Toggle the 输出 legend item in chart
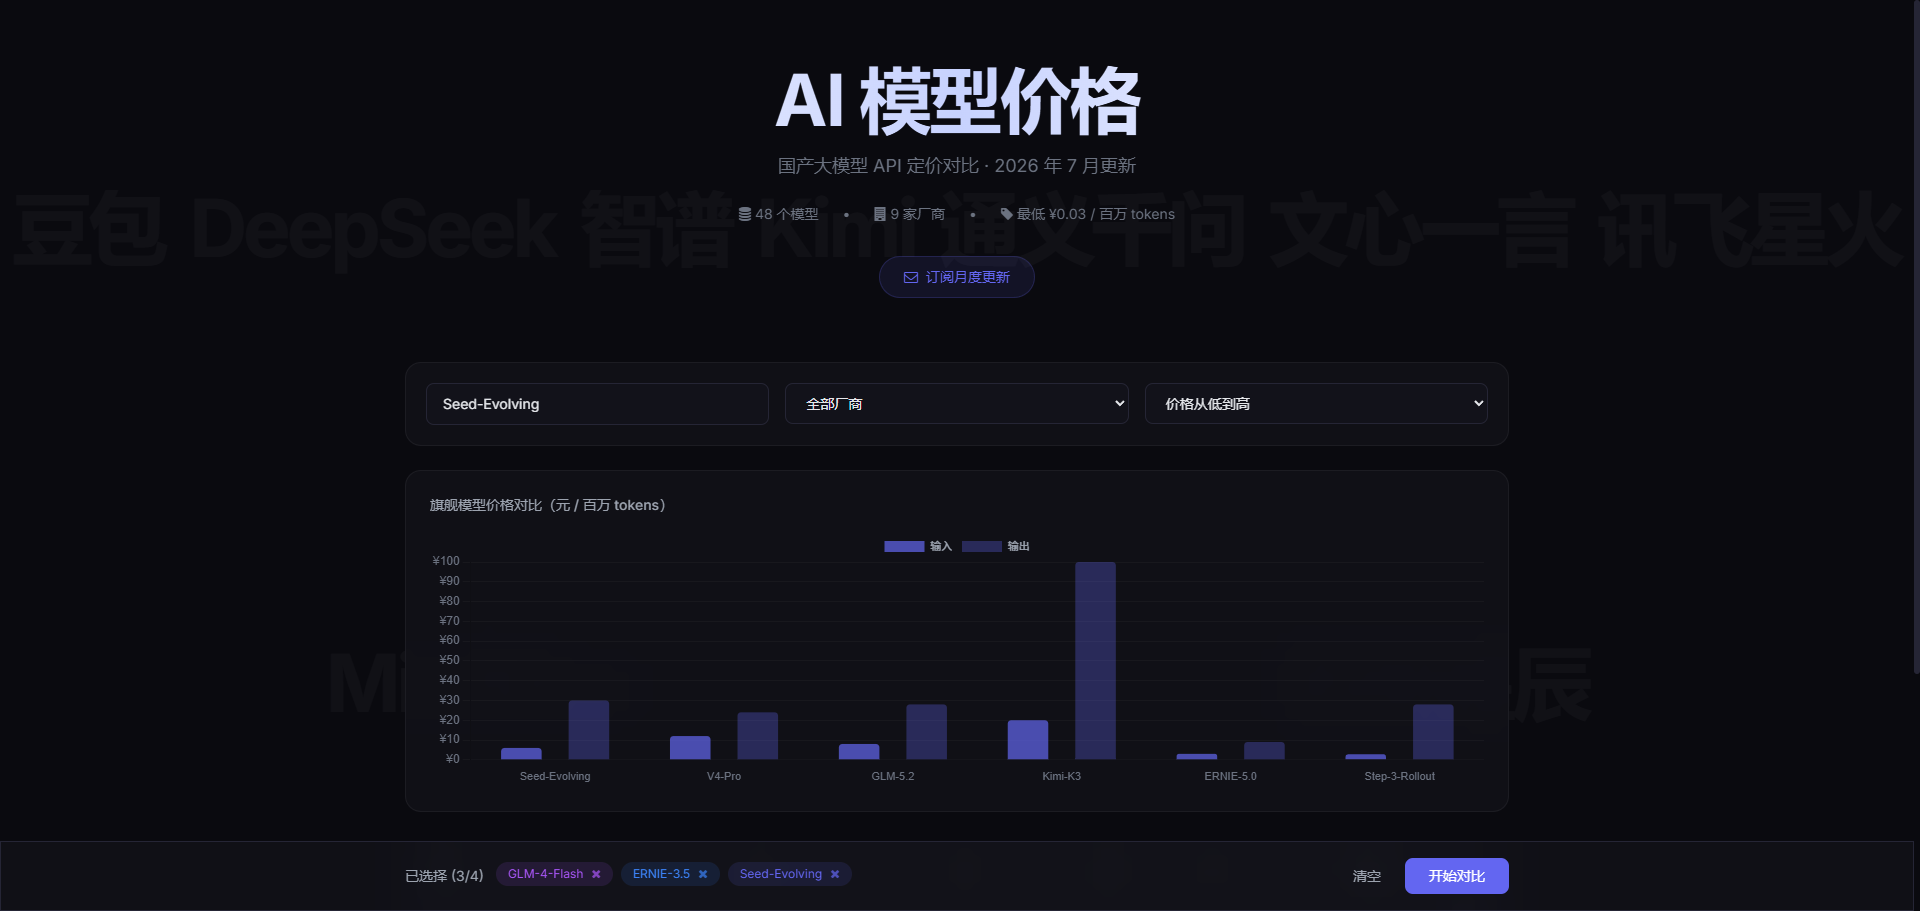This screenshot has height=911, width=1920. pos(996,546)
